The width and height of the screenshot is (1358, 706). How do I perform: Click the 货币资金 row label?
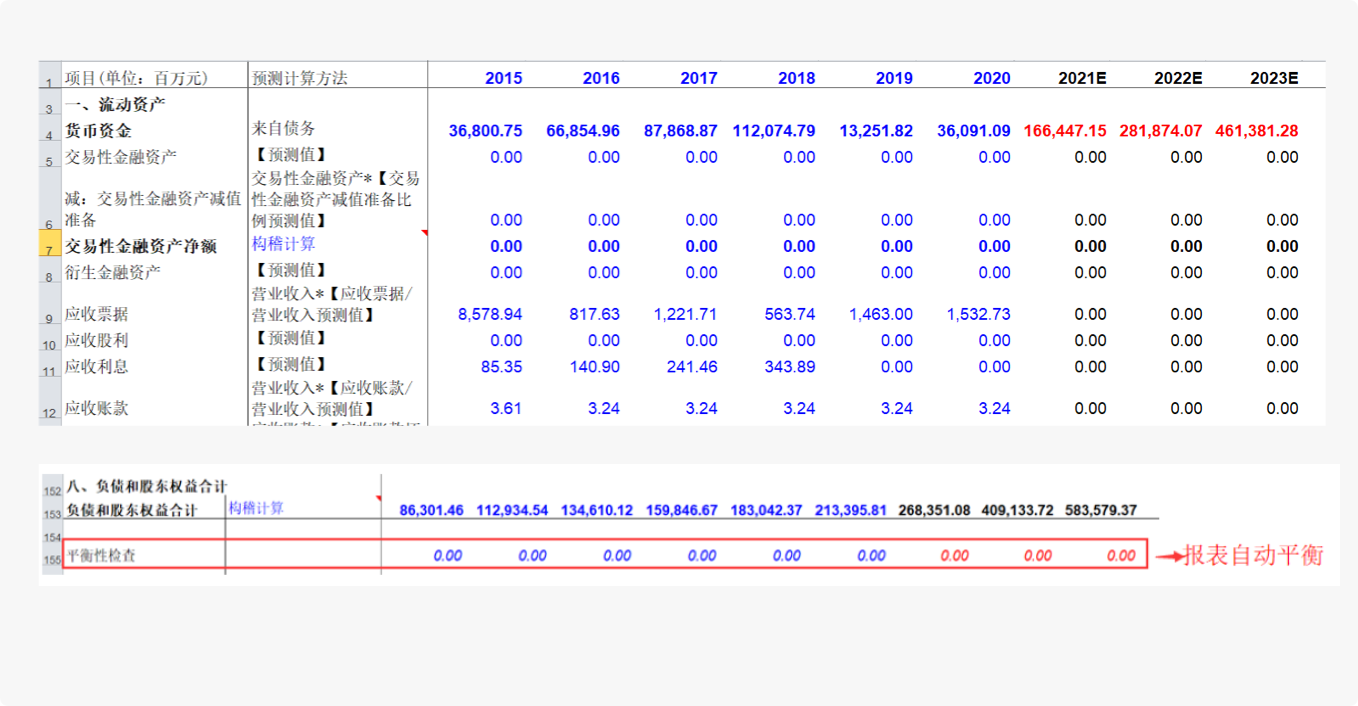pyautogui.click(x=98, y=130)
